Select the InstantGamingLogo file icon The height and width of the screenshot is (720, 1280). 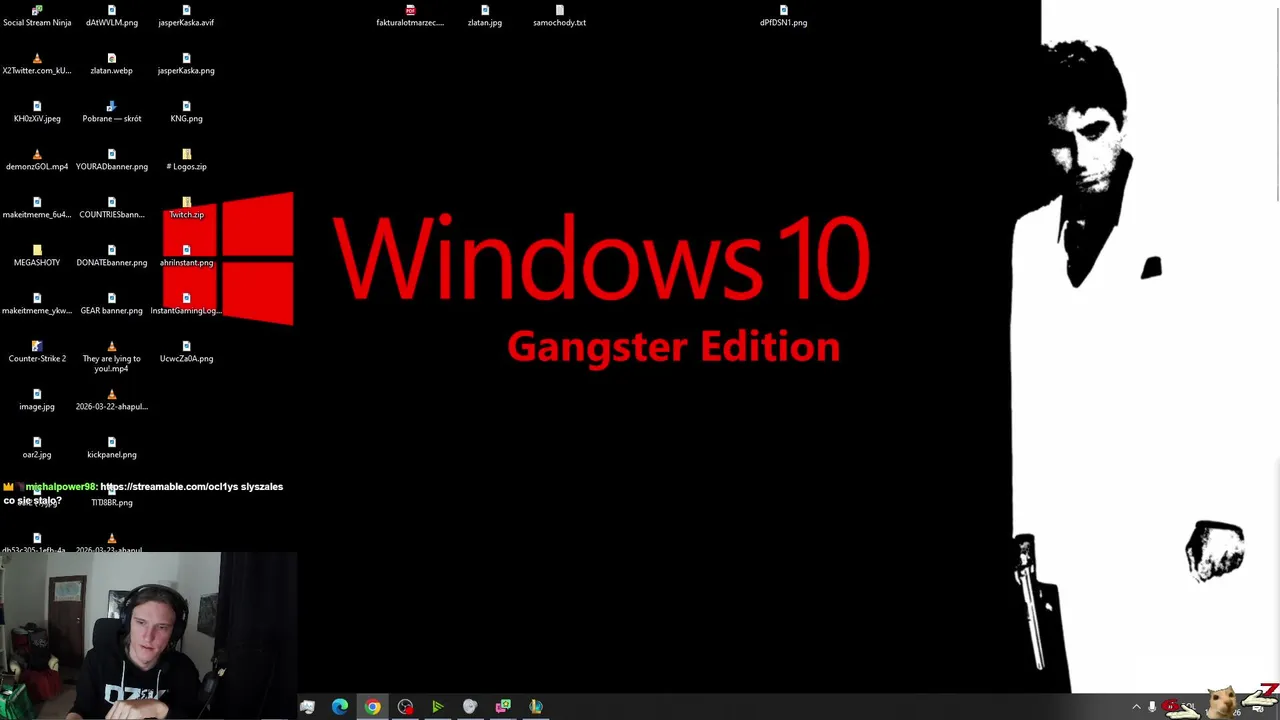pyautogui.click(x=186, y=304)
